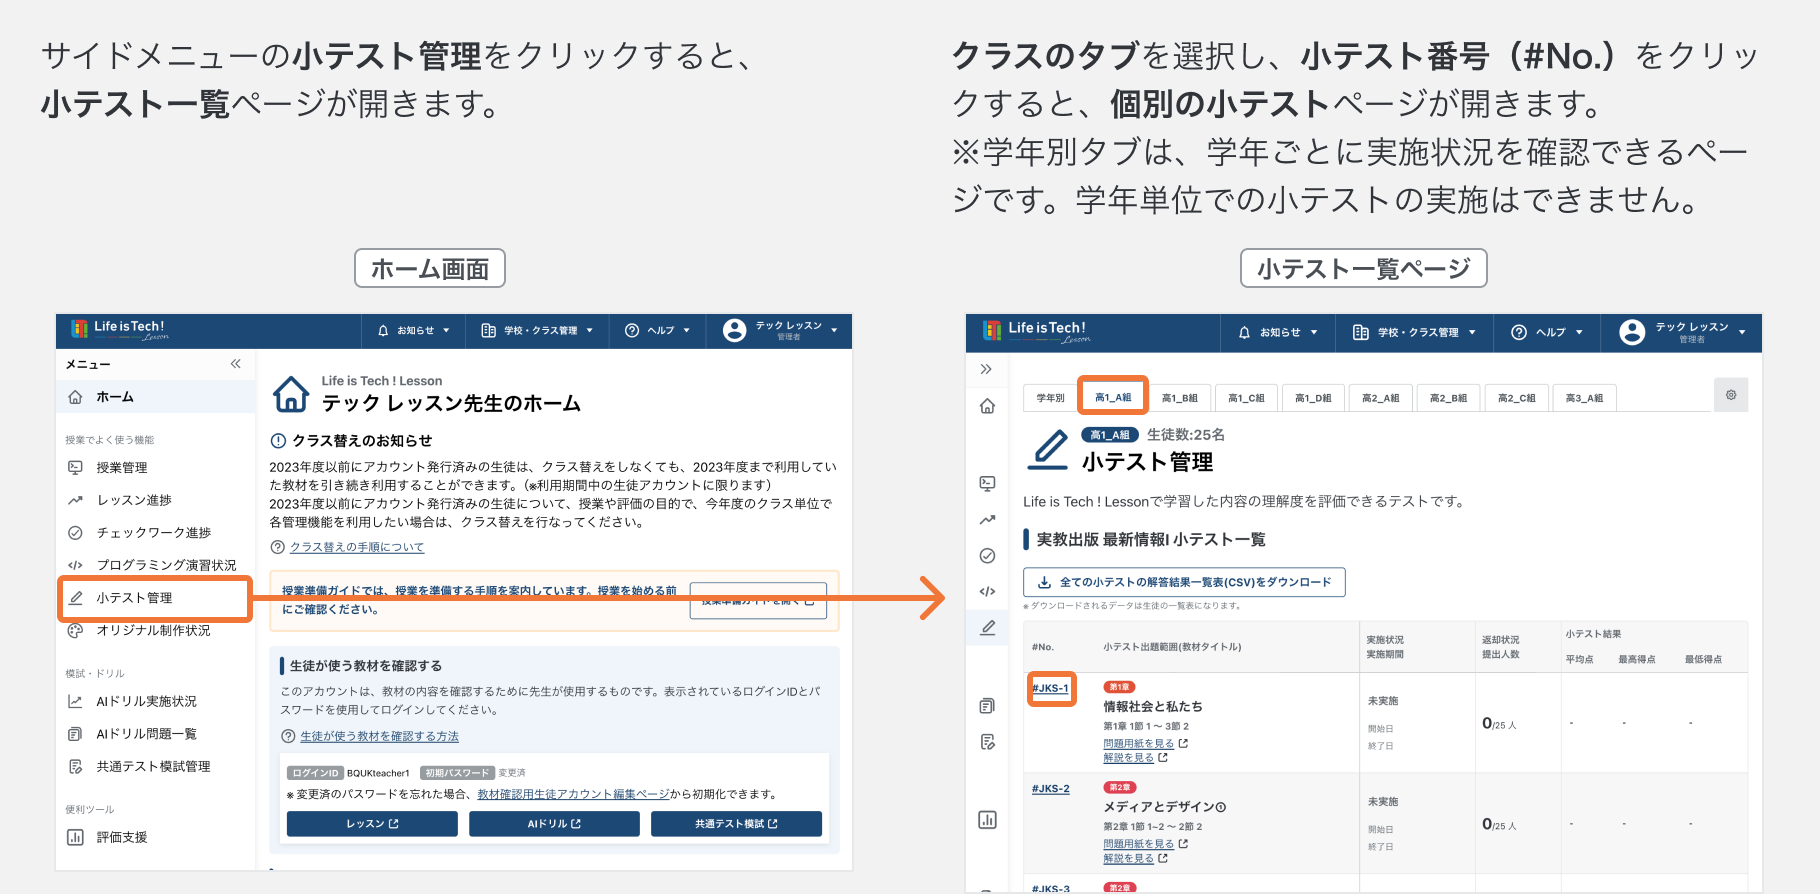Click the レッスン button on the home screen
The height and width of the screenshot is (894, 1820).
coord(372,824)
